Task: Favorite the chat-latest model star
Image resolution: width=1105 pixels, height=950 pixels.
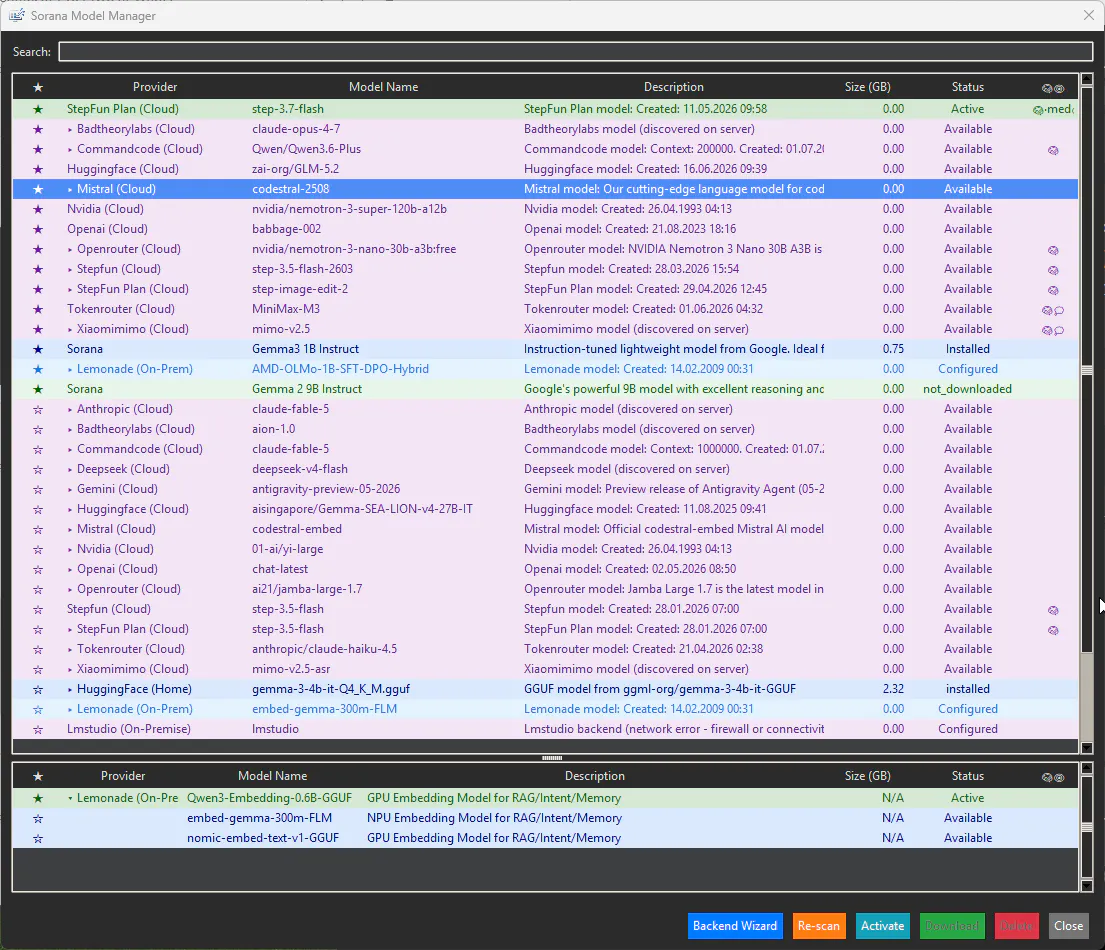Action: tap(38, 569)
